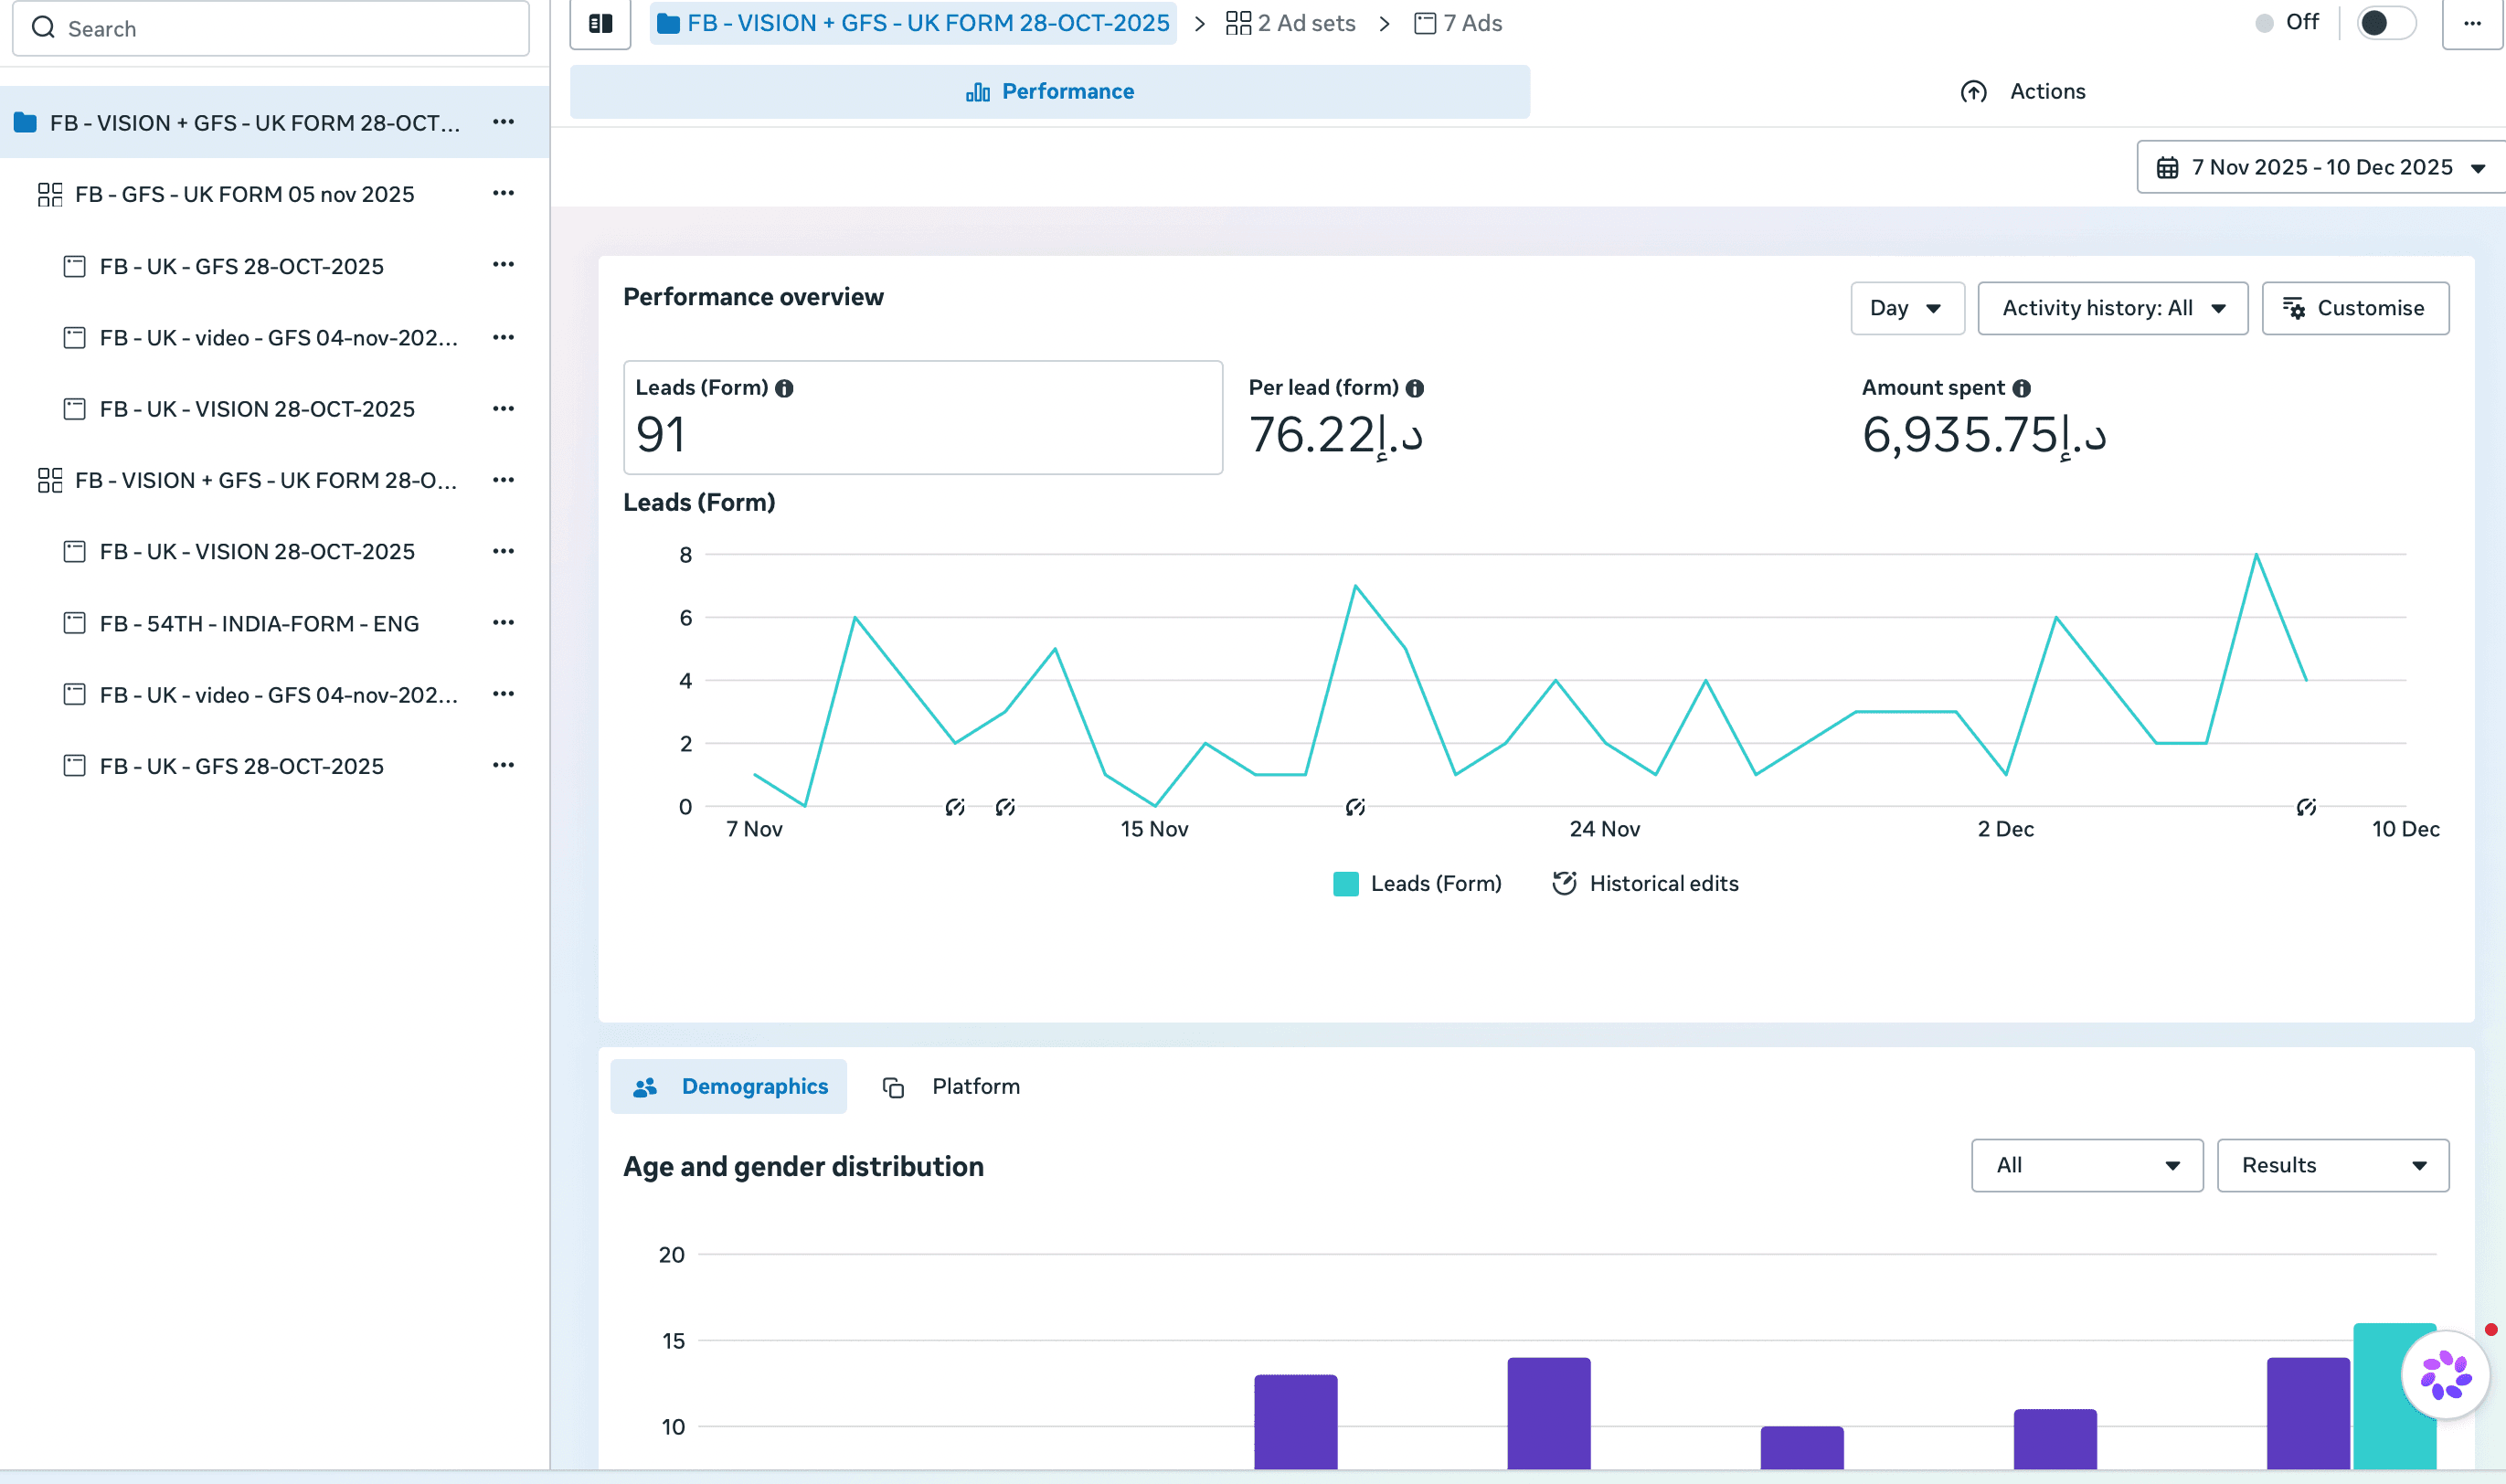Click the Leads (Form) teal legend swatch

tap(1345, 884)
